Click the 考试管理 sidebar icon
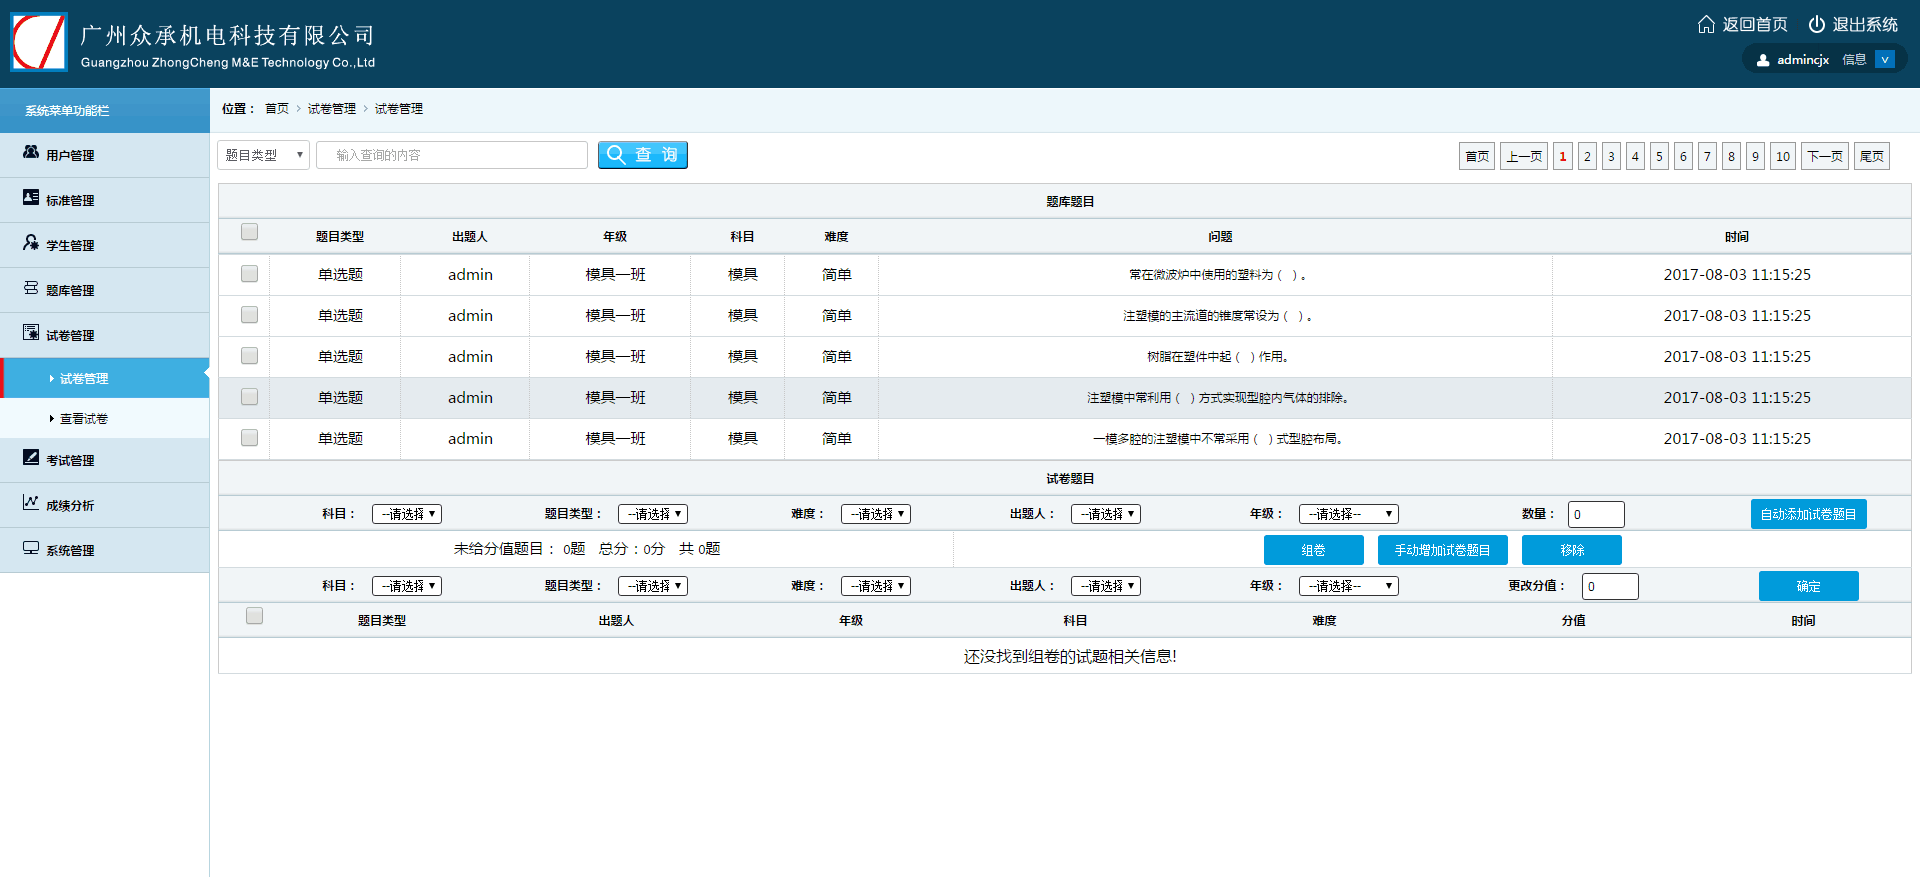Viewport: 1920px width, 877px height. tap(31, 458)
